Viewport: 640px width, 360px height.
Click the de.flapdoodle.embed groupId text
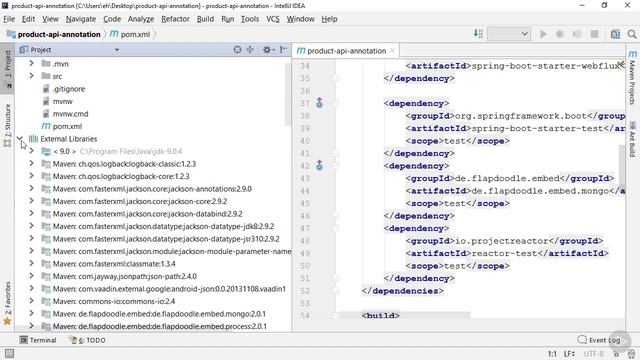pyautogui.click(x=507, y=178)
